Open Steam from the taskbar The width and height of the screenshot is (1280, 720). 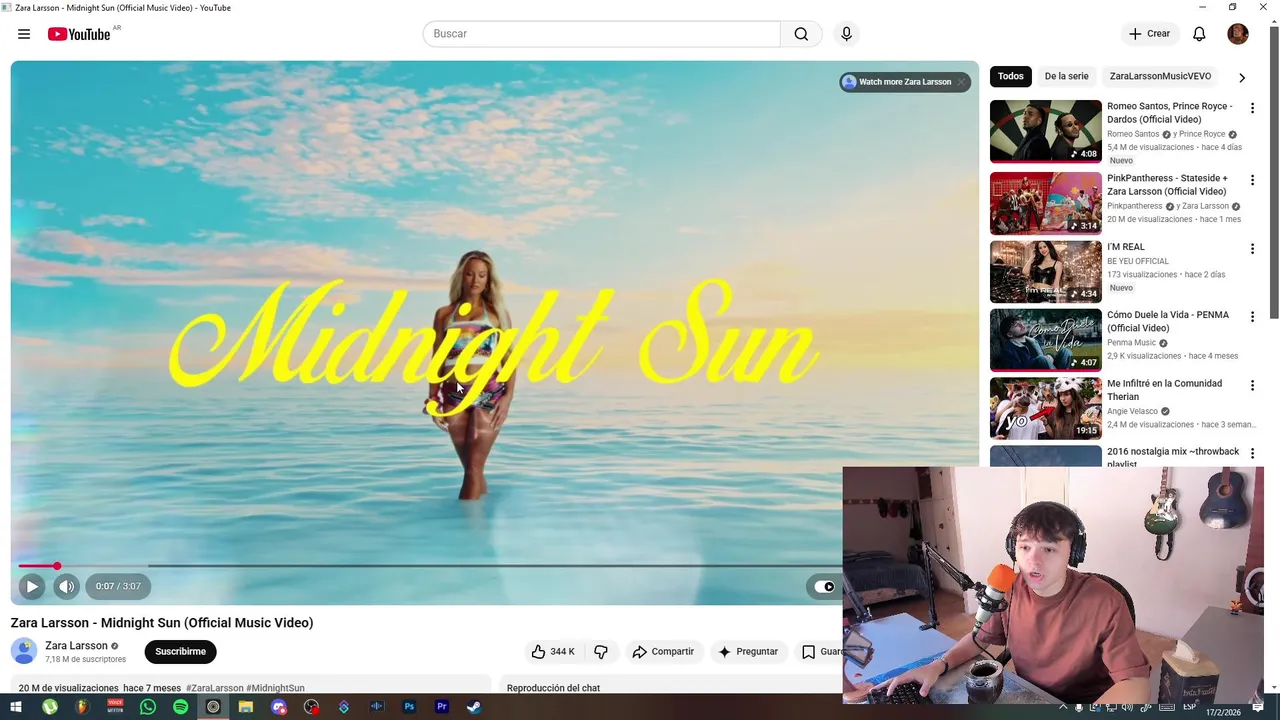[x=474, y=707]
